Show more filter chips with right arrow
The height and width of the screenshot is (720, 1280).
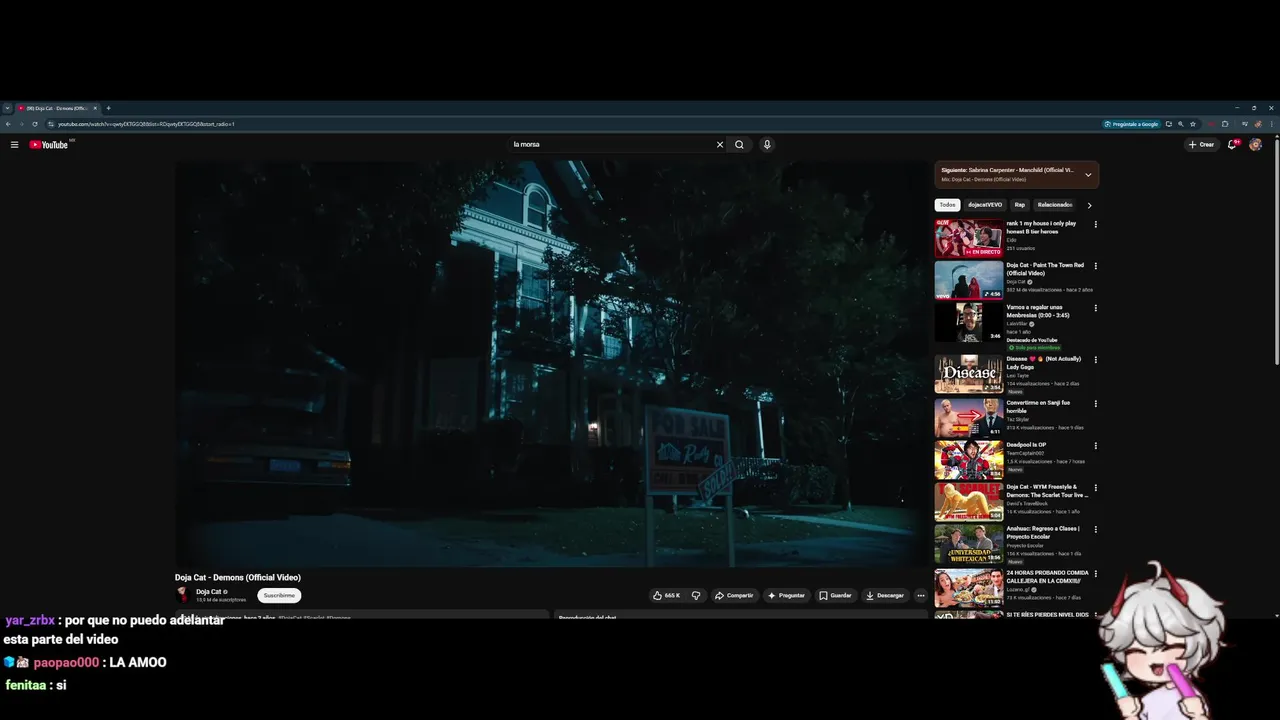coord(1090,205)
